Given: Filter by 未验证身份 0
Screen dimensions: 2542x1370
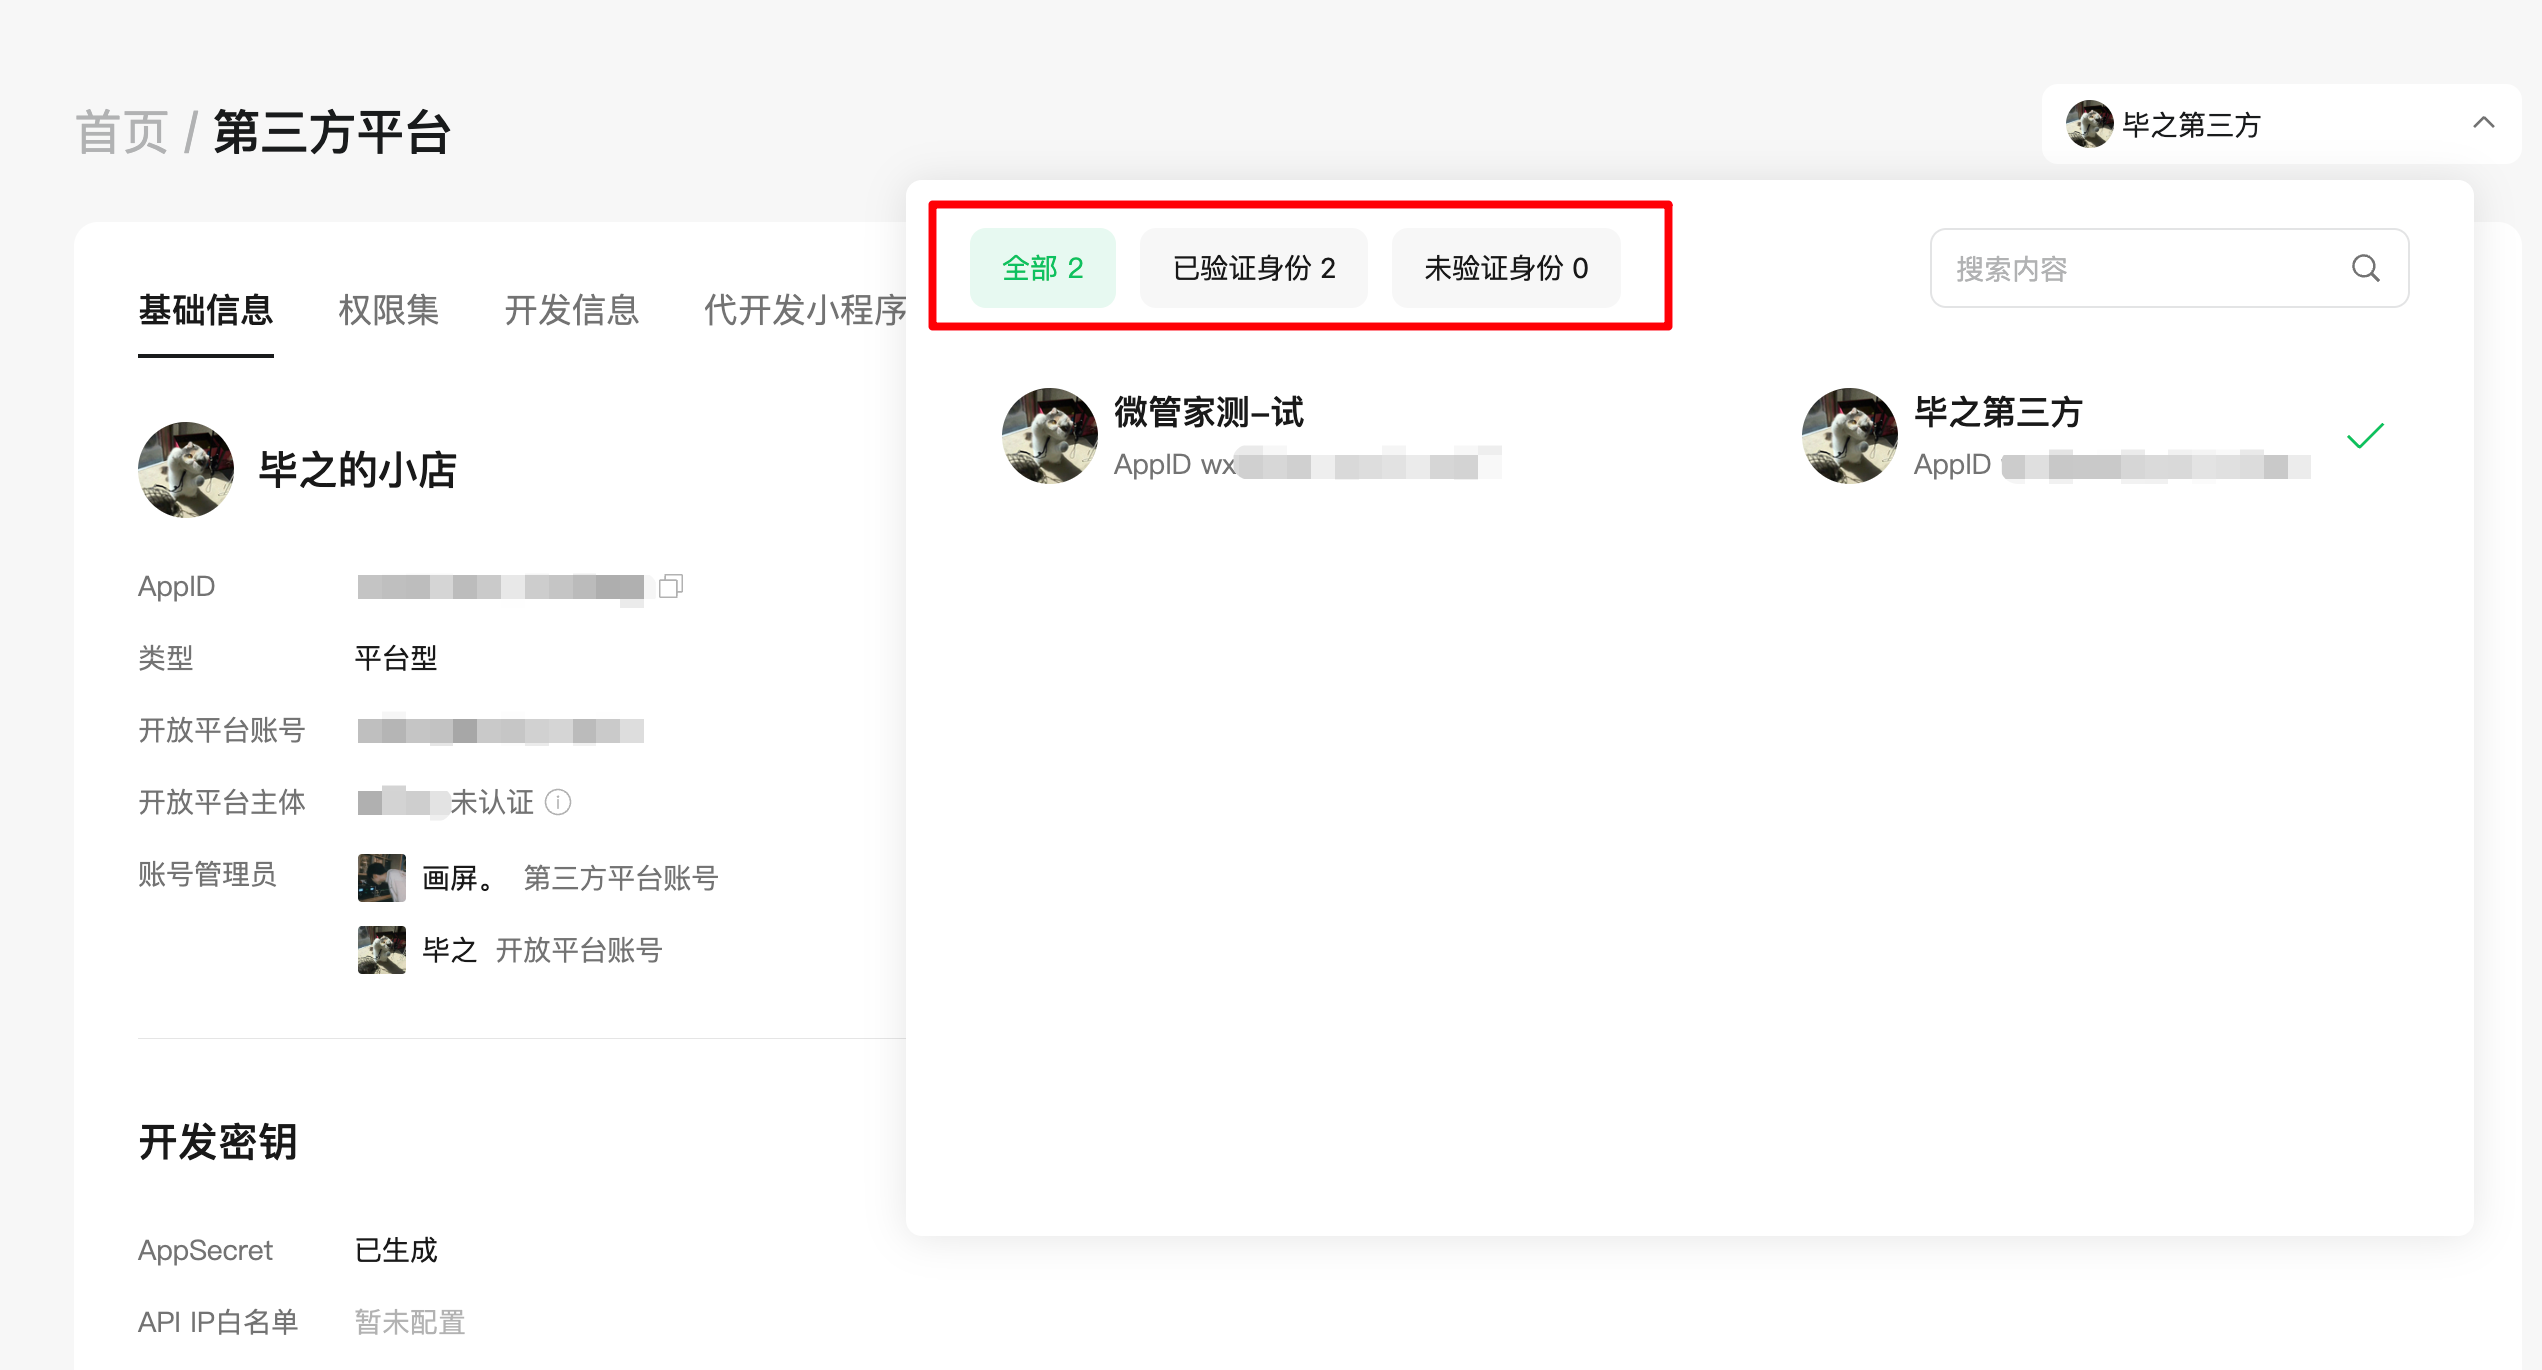Looking at the screenshot, I should (x=1505, y=268).
